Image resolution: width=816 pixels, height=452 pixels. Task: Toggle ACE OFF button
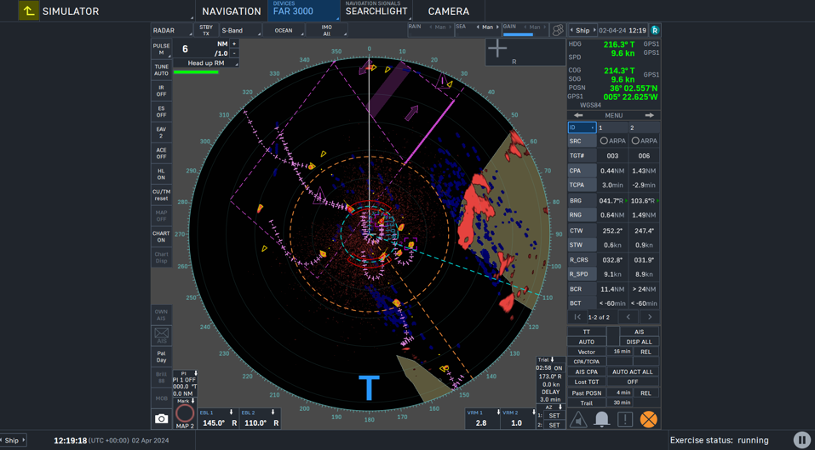click(161, 153)
